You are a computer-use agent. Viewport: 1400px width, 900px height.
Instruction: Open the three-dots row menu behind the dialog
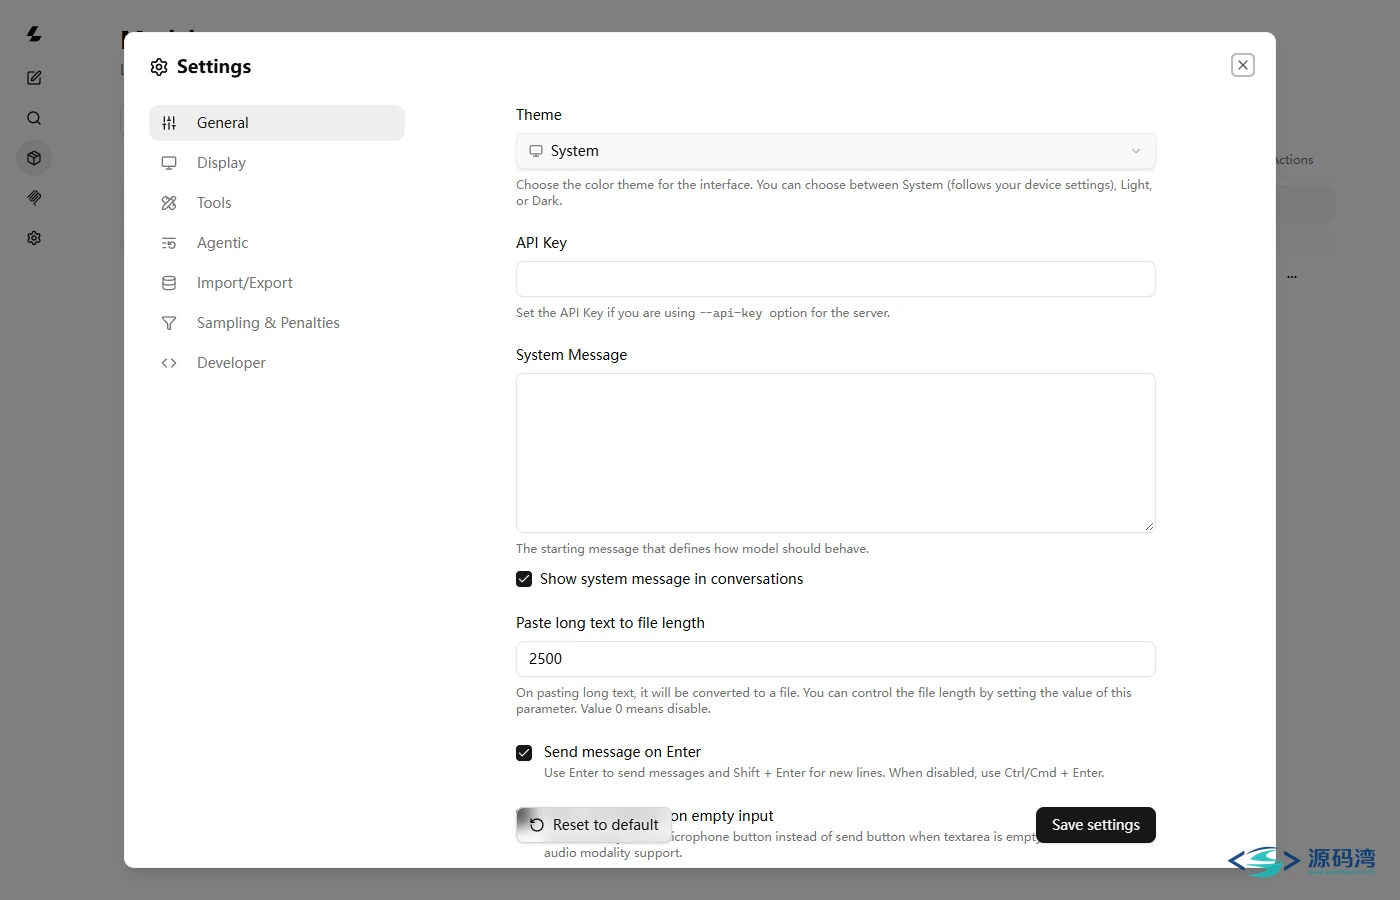tap(1292, 276)
